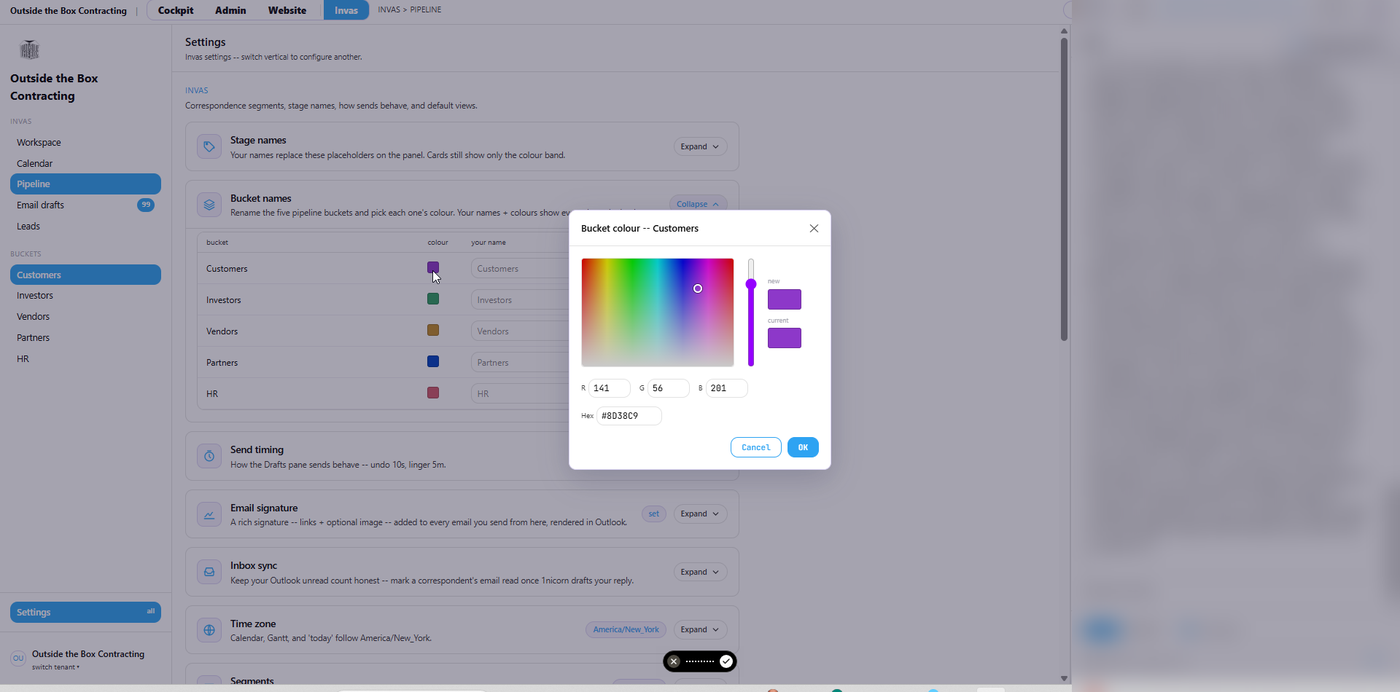The height and width of the screenshot is (692, 1400).
Task: Click the 'current' colour preview swatch
Action: (x=784, y=338)
